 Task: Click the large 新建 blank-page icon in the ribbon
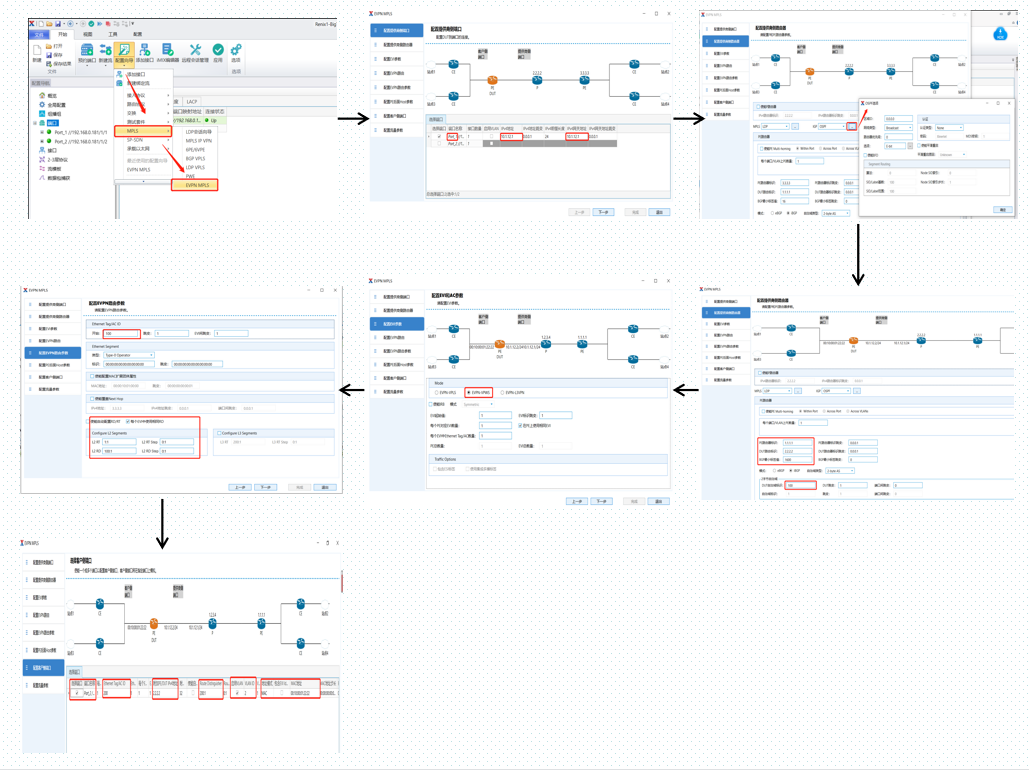pos(37,51)
